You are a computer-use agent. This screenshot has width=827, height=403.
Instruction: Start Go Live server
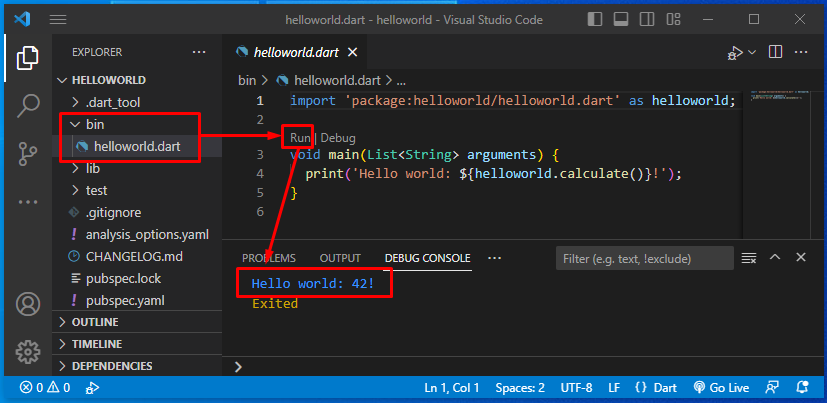[x=721, y=388]
